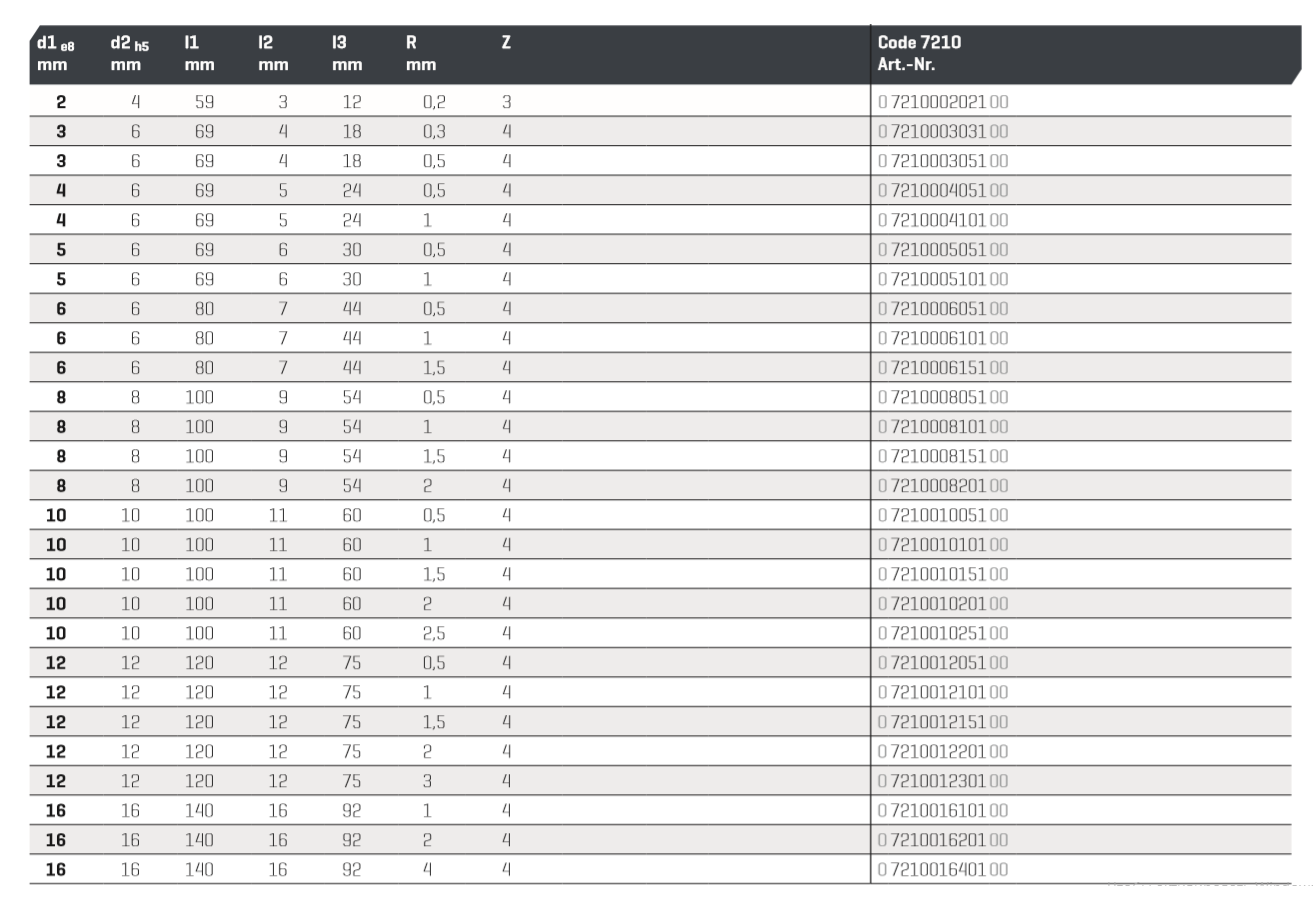The height and width of the screenshot is (913, 1313).
Task: Click article number 0 7210016101 00
Action: (x=943, y=811)
